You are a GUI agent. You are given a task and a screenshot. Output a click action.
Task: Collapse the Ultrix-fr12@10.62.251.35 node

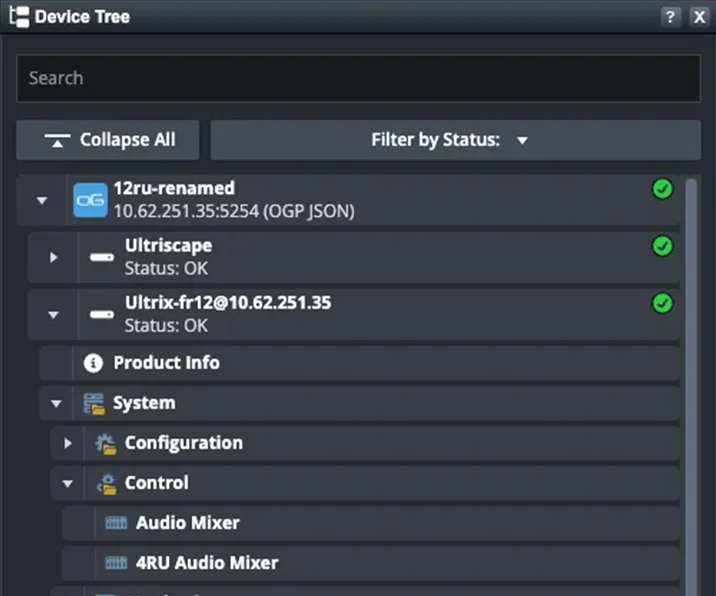coord(53,315)
